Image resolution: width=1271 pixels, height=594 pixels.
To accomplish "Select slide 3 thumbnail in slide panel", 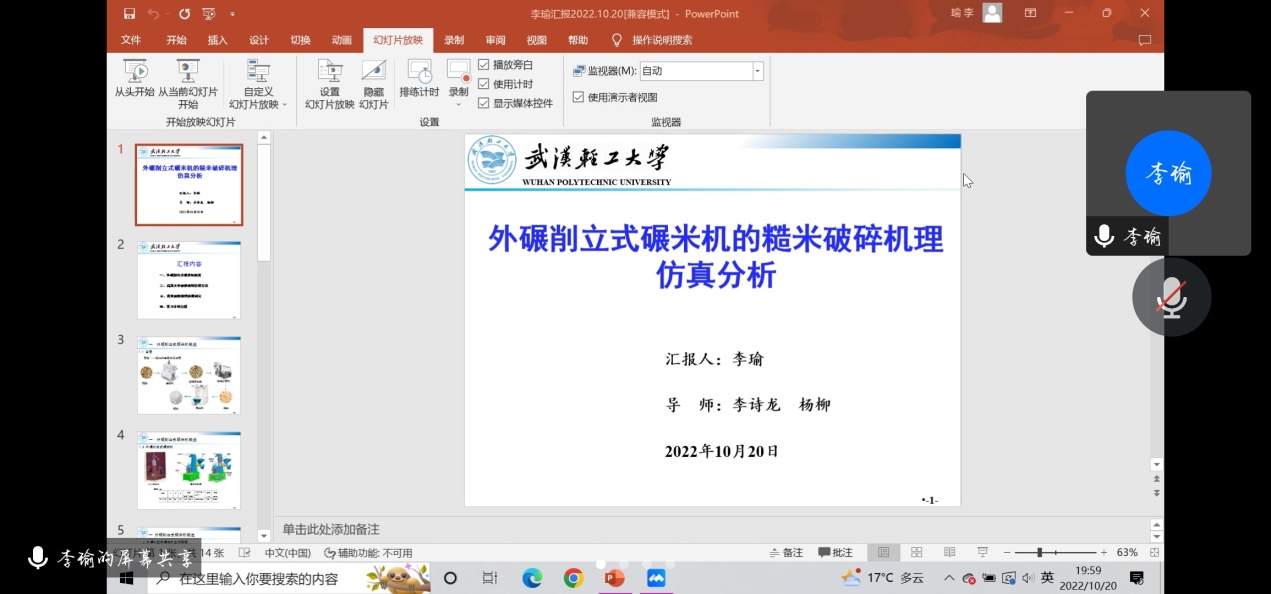I will 189,375.
